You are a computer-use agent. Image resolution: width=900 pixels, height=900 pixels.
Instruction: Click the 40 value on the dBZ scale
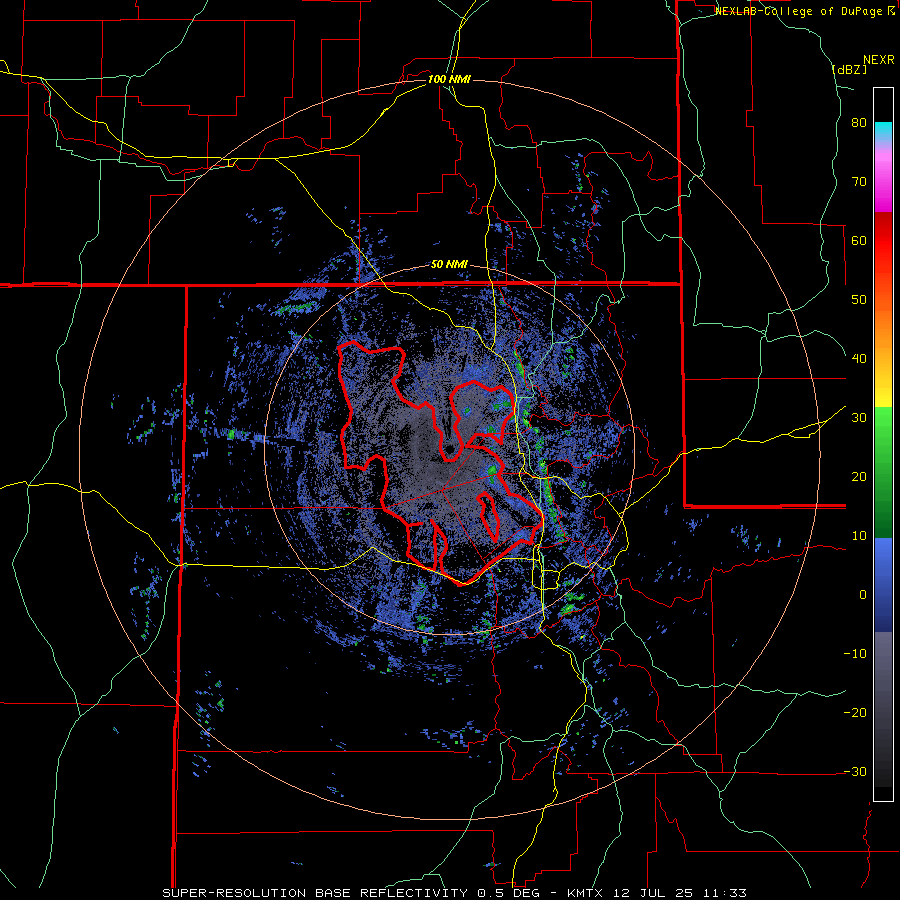click(x=859, y=359)
